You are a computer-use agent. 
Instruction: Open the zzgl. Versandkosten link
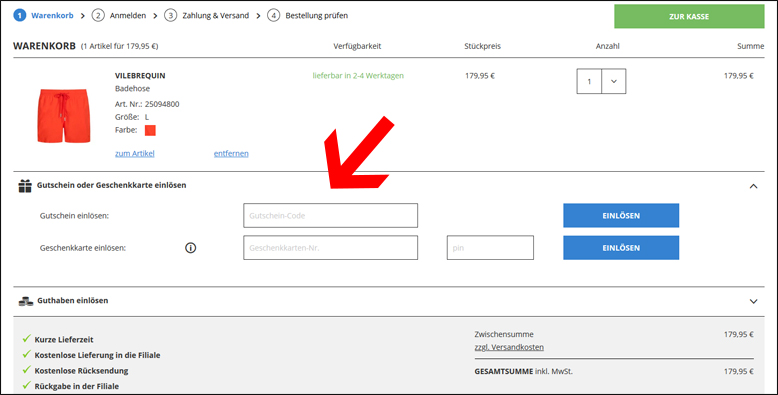click(x=509, y=347)
